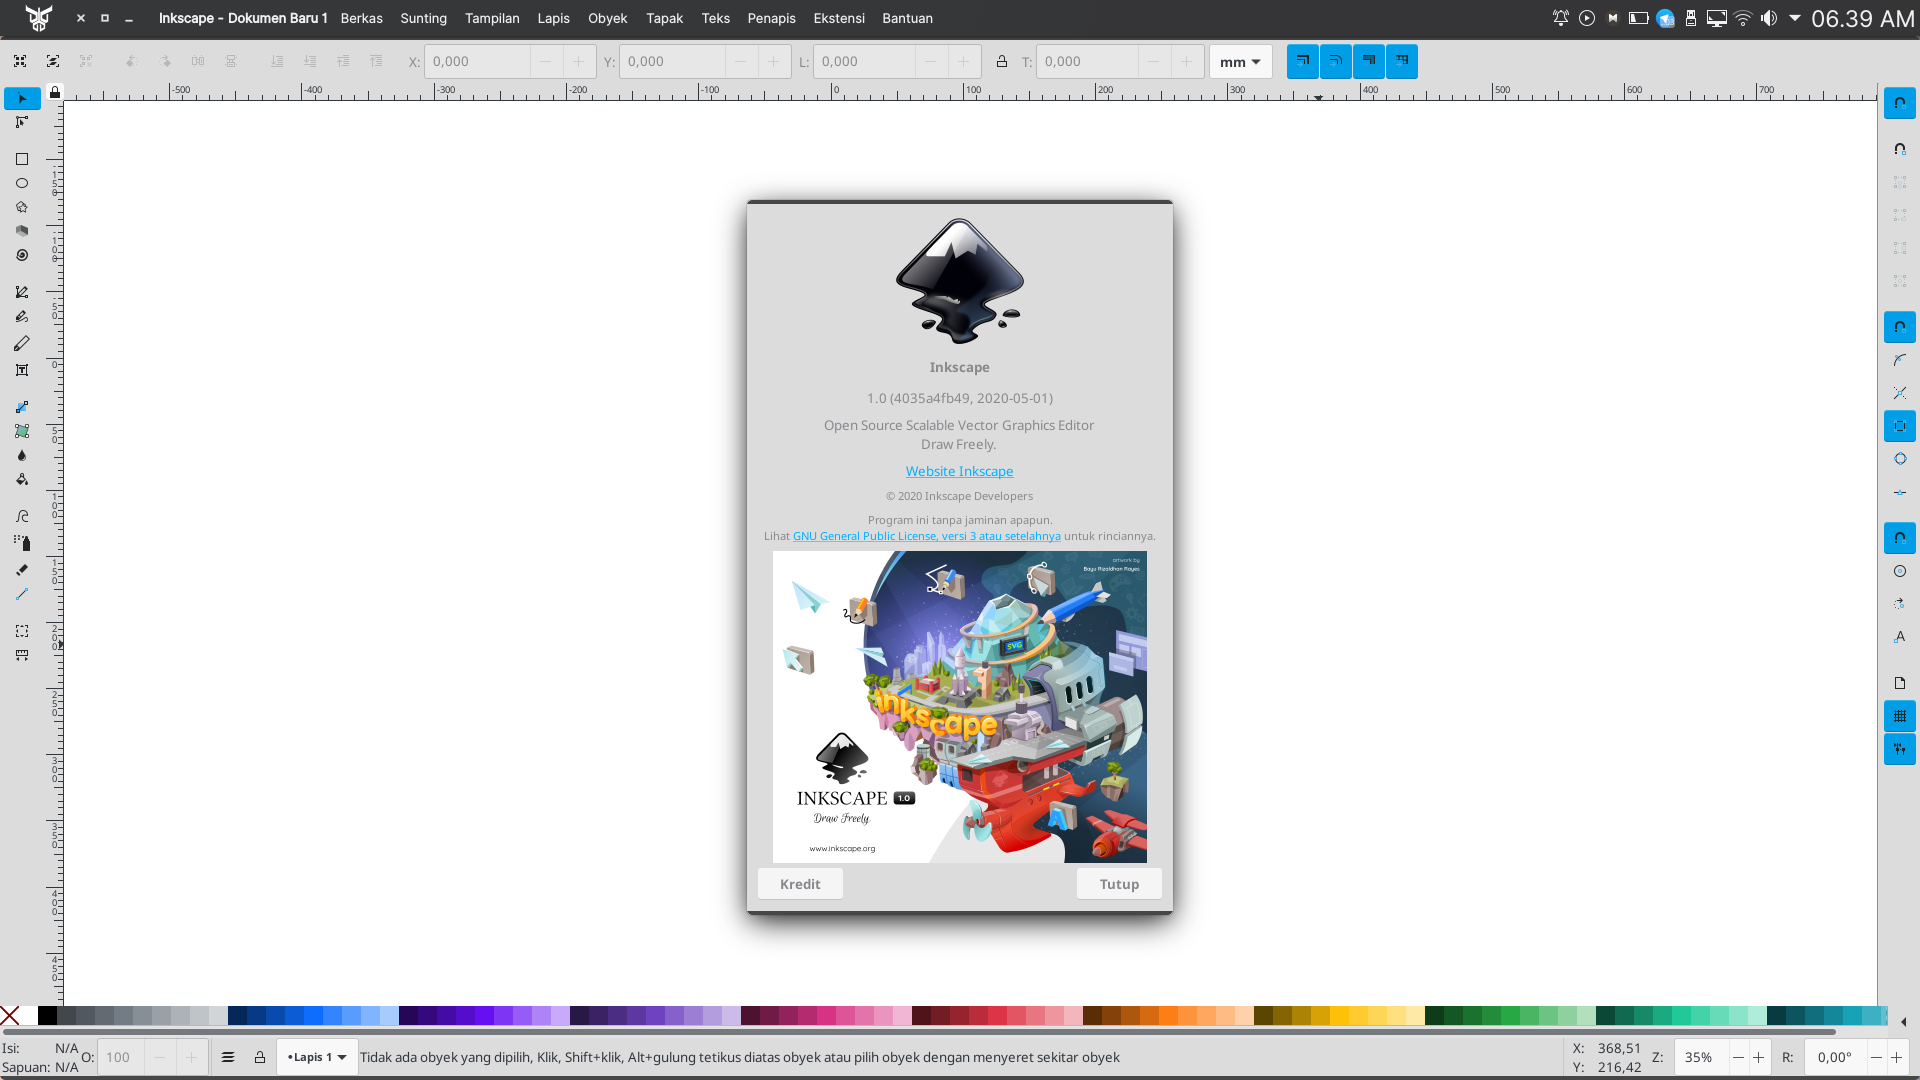Select the Text tool
1920x1080 pixels.
pyautogui.click(x=22, y=370)
